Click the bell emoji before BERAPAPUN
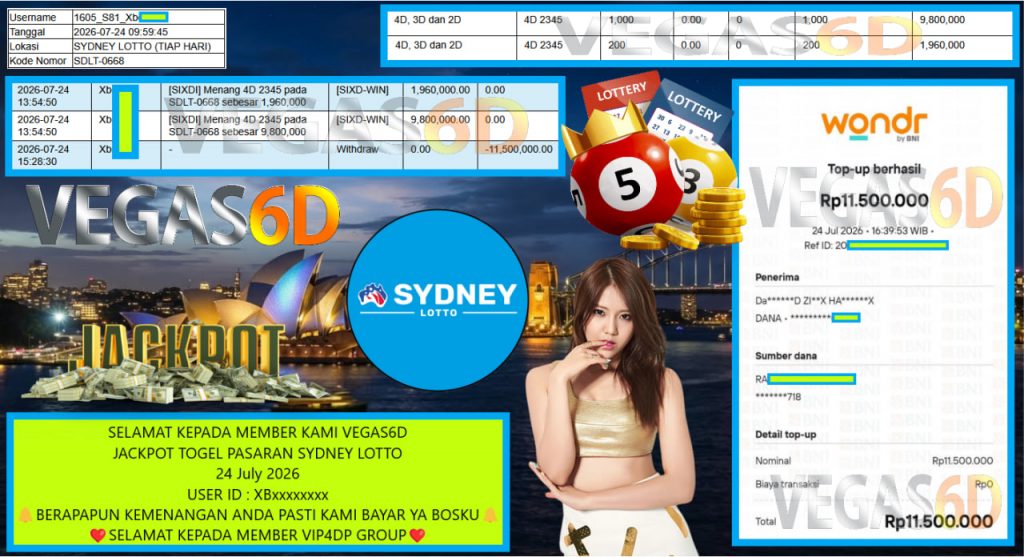 25,515
